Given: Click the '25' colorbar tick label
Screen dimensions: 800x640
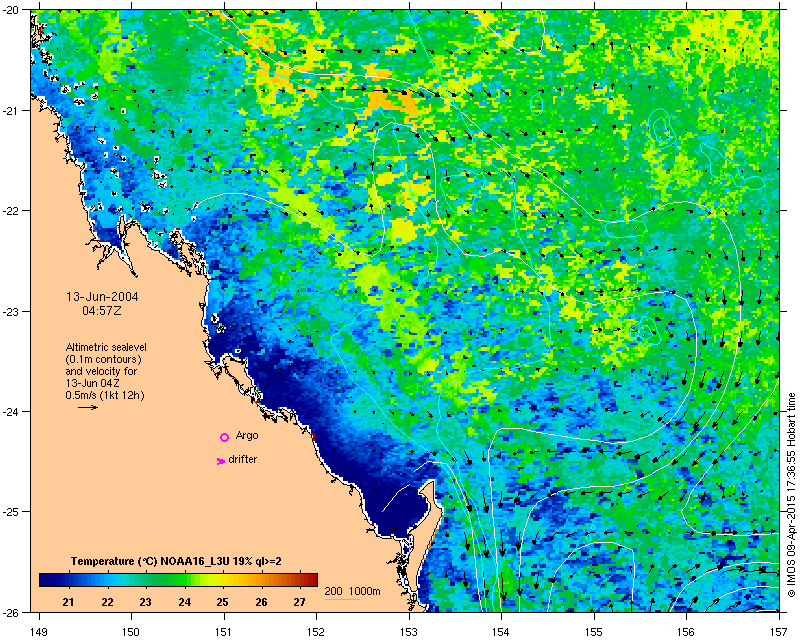Looking at the screenshot, I should coord(222,602).
